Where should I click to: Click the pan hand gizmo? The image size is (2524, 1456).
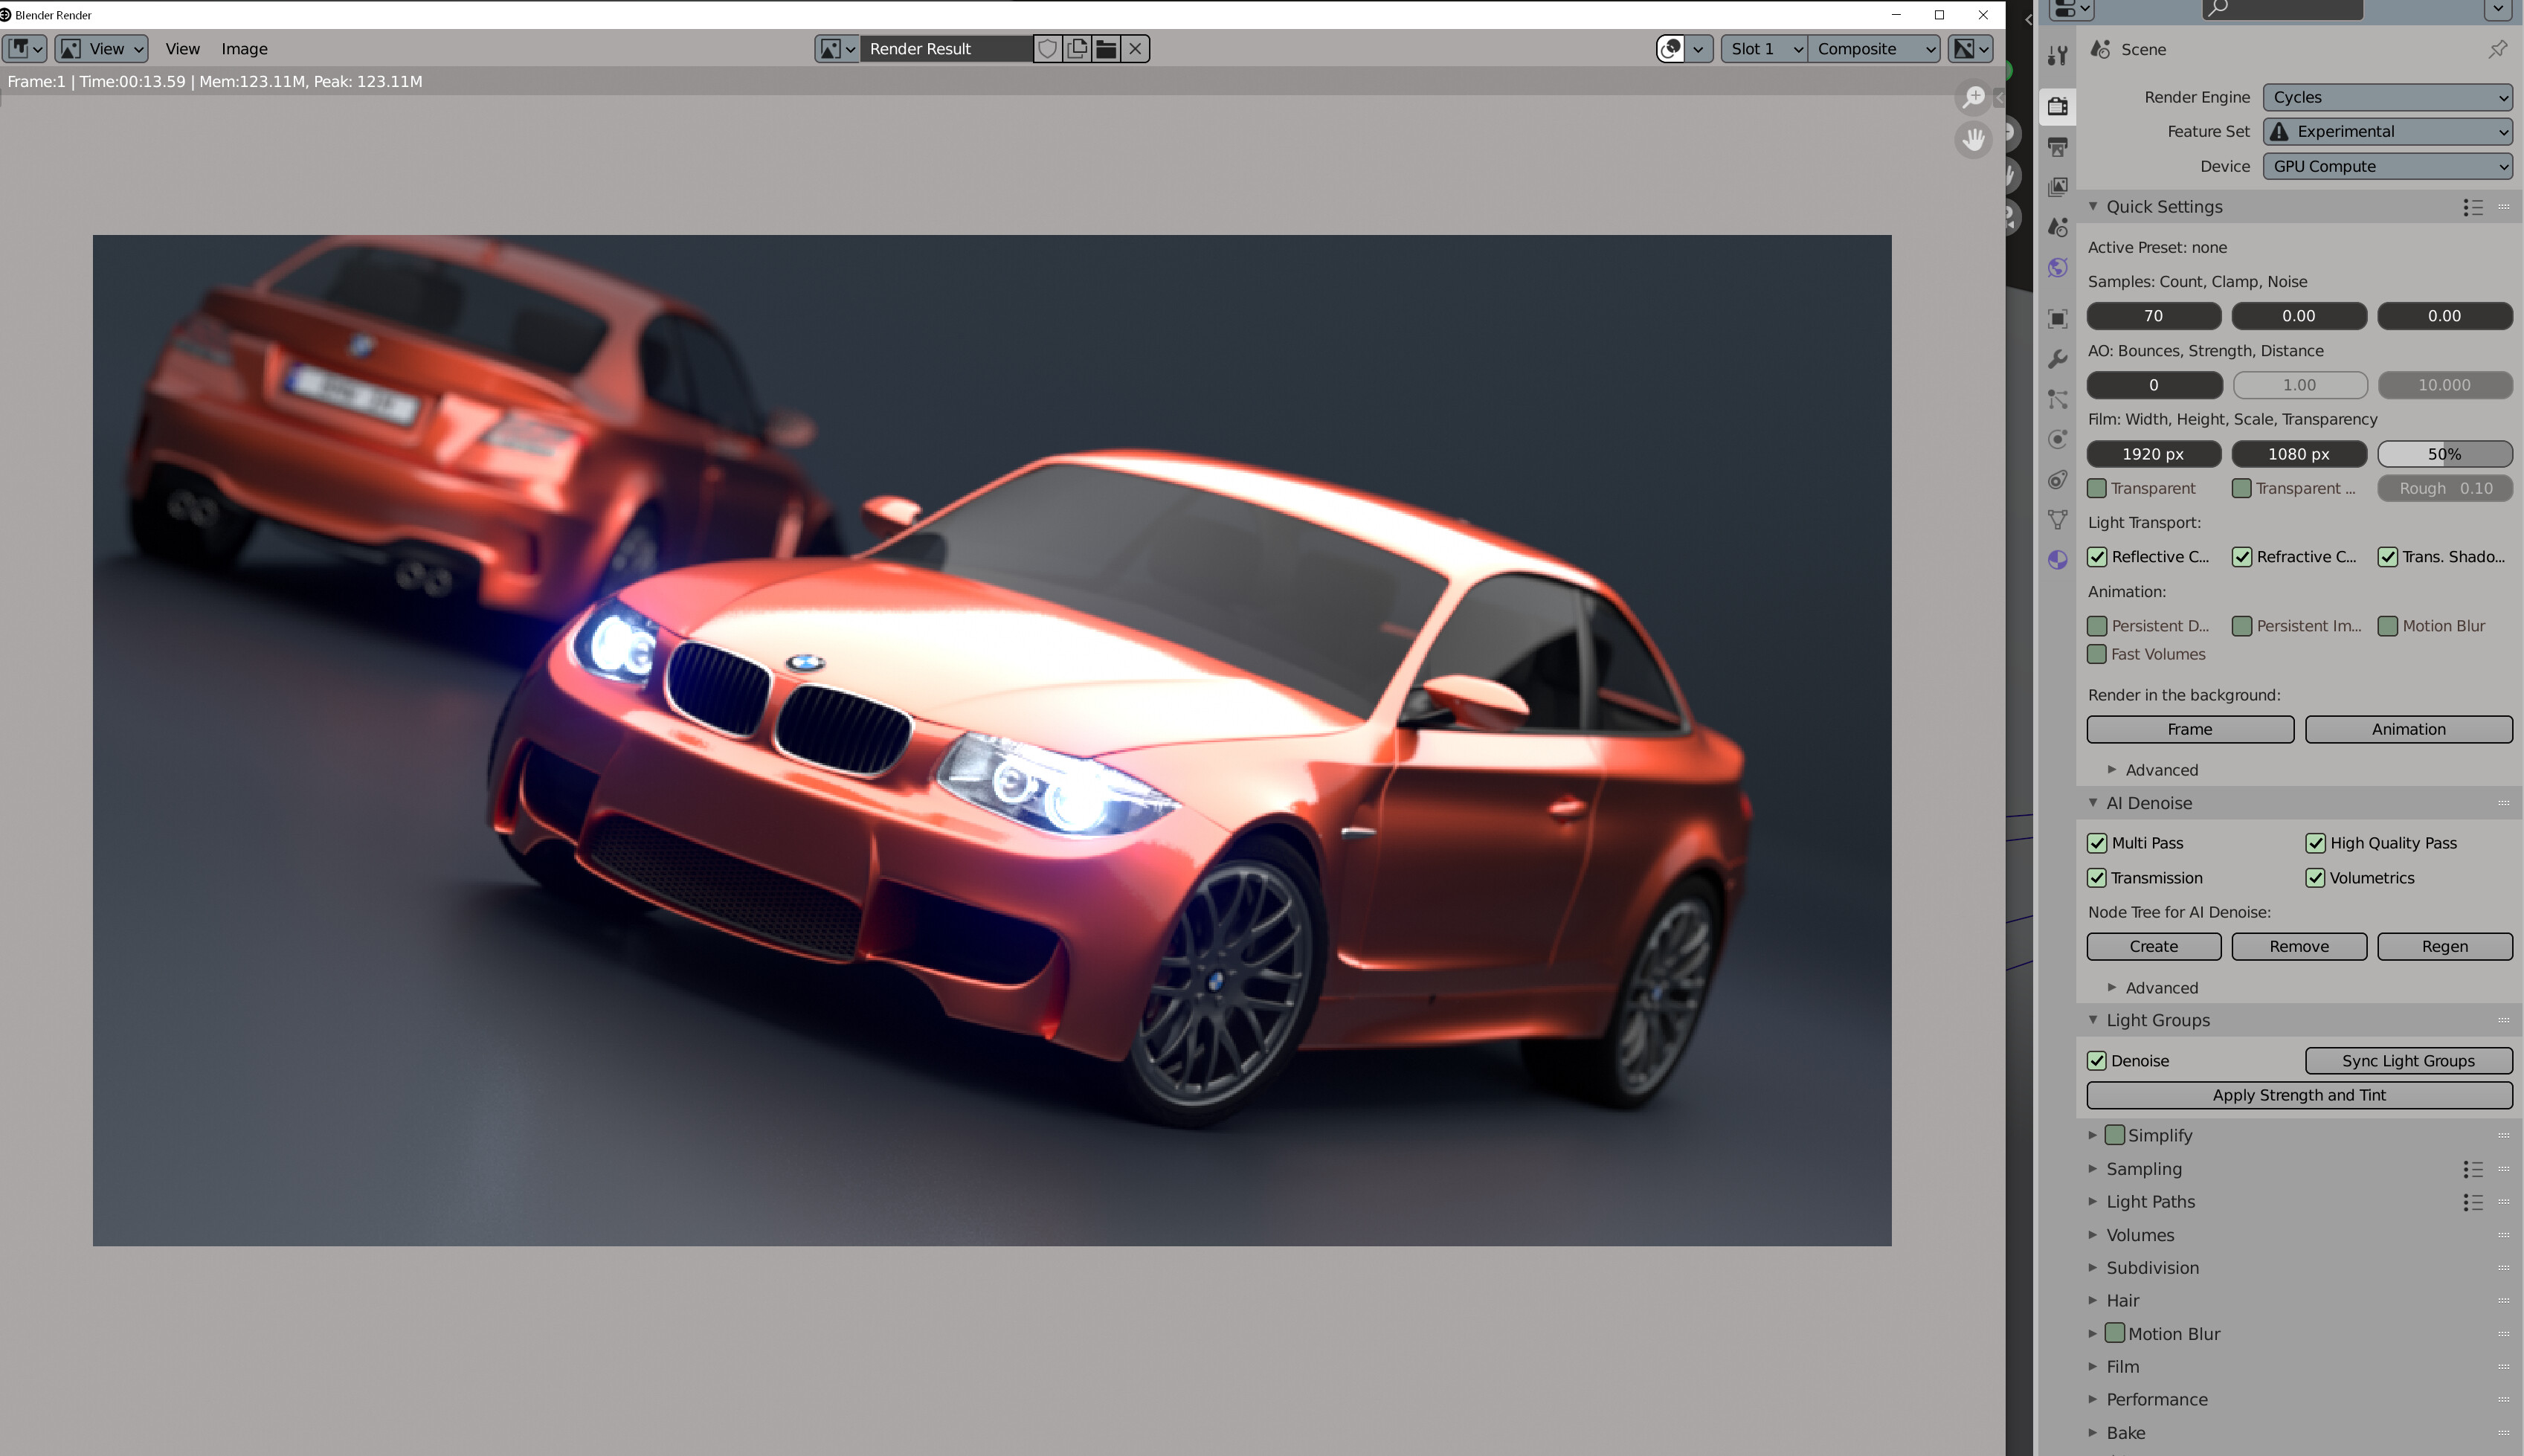point(1973,139)
